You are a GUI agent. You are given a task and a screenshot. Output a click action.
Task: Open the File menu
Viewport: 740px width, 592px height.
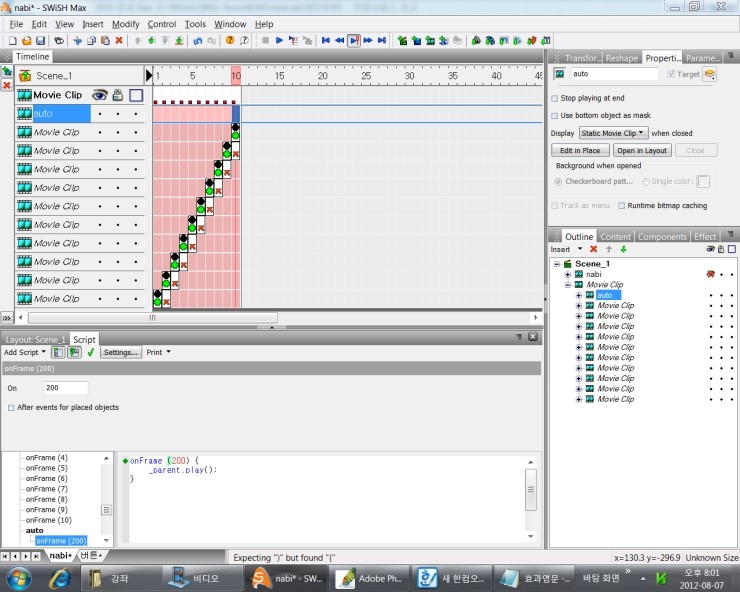click(16, 24)
